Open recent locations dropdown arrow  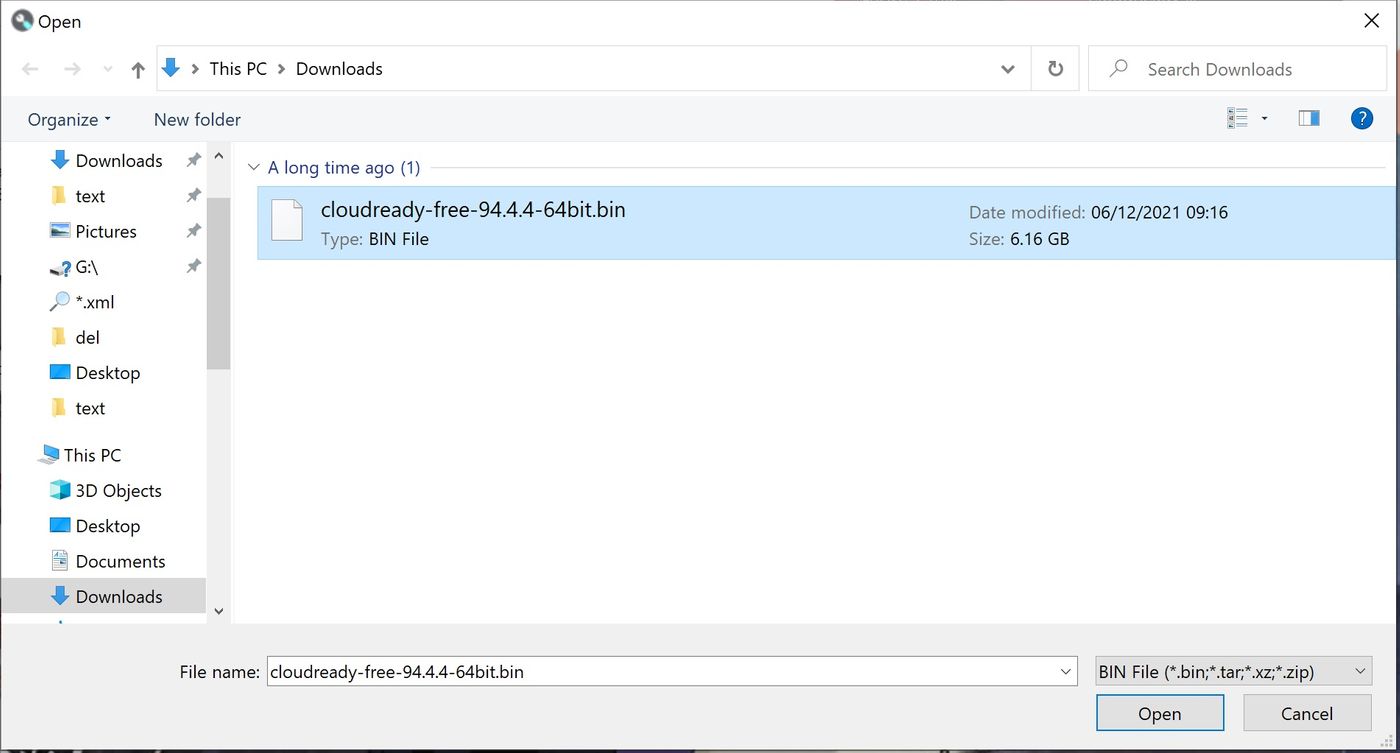click(x=108, y=70)
